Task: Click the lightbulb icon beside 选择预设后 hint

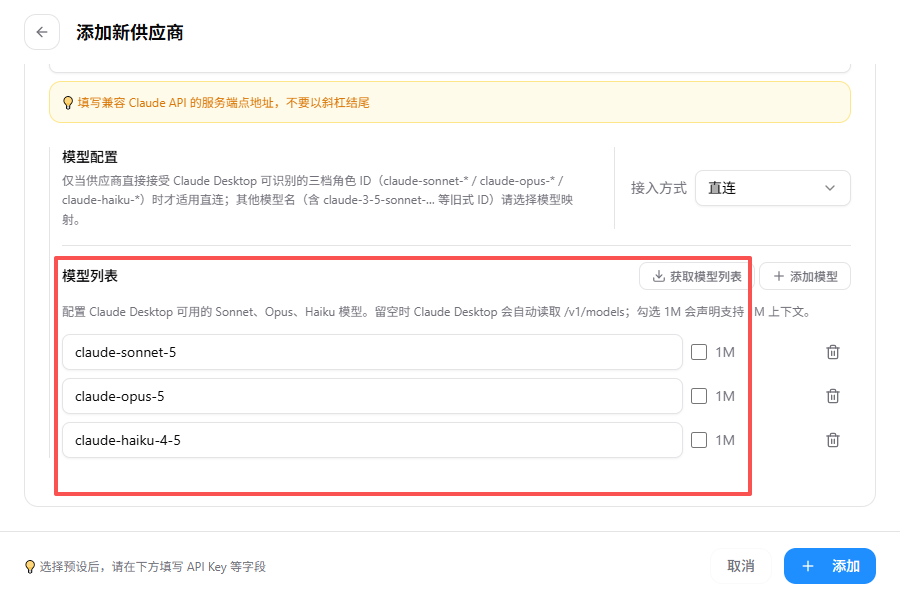Action: click(x=30, y=567)
